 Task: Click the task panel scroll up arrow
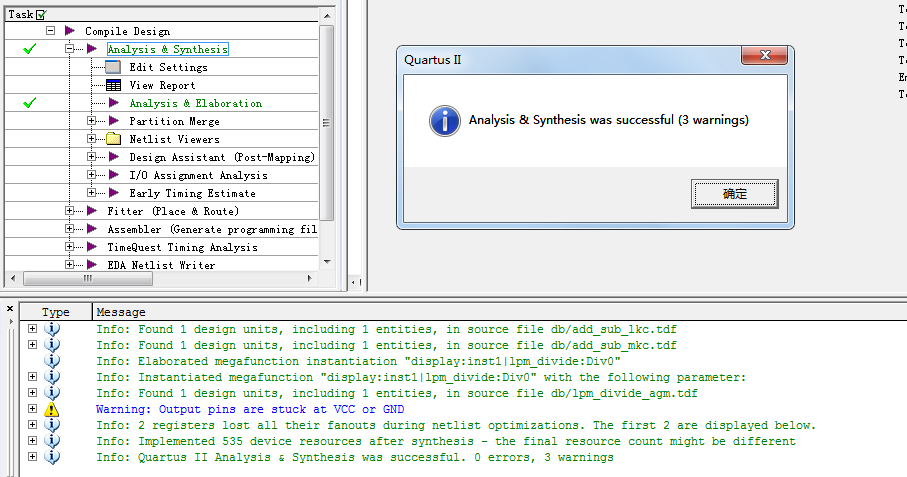coord(326,16)
